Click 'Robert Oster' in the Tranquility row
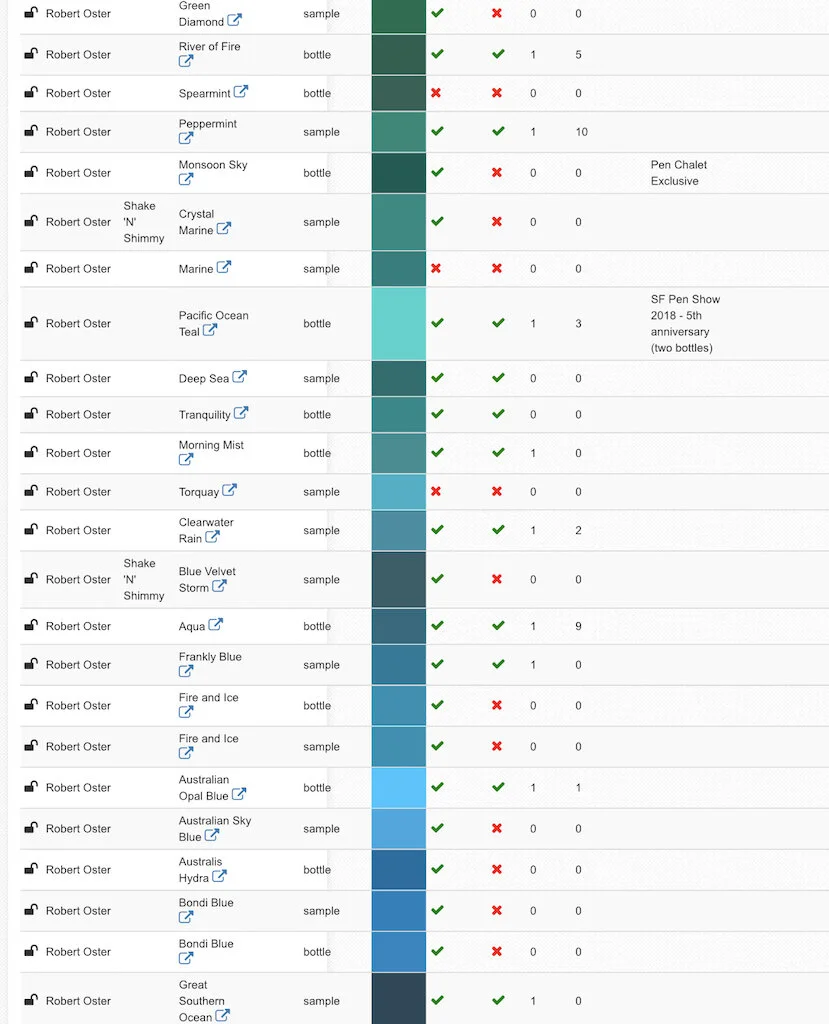Image resolution: width=829 pixels, height=1024 pixels. click(x=78, y=415)
